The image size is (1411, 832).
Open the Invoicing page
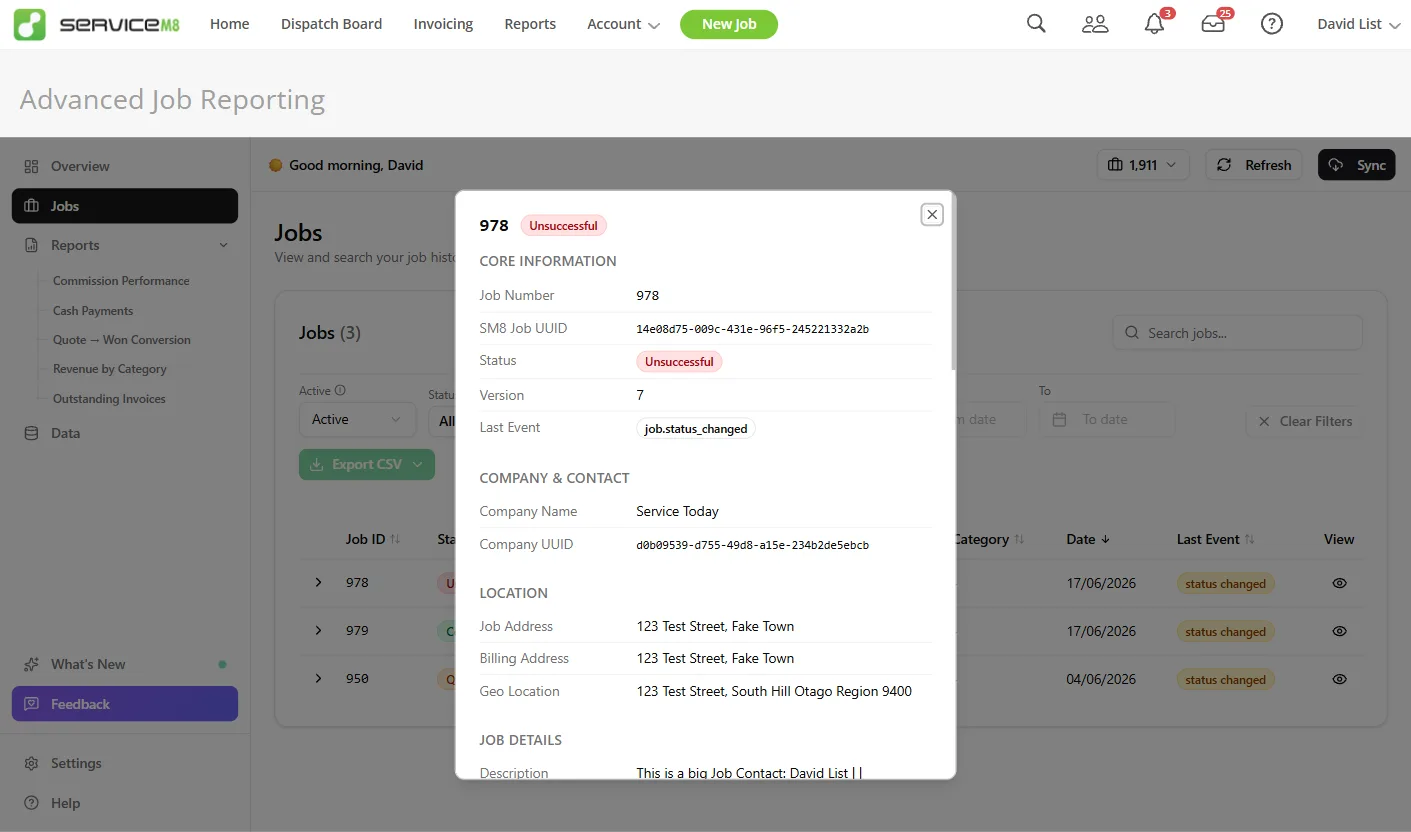pos(443,24)
